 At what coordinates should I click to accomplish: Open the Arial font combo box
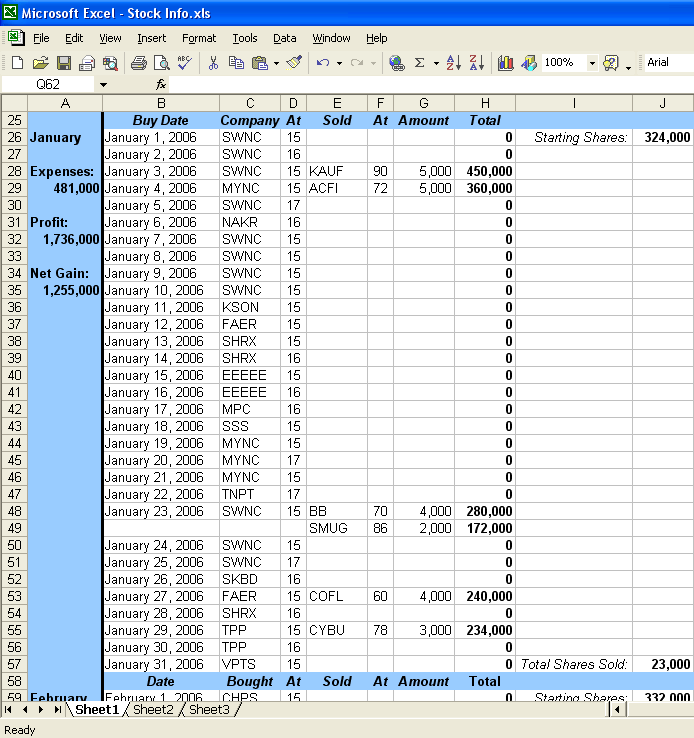(x=668, y=62)
